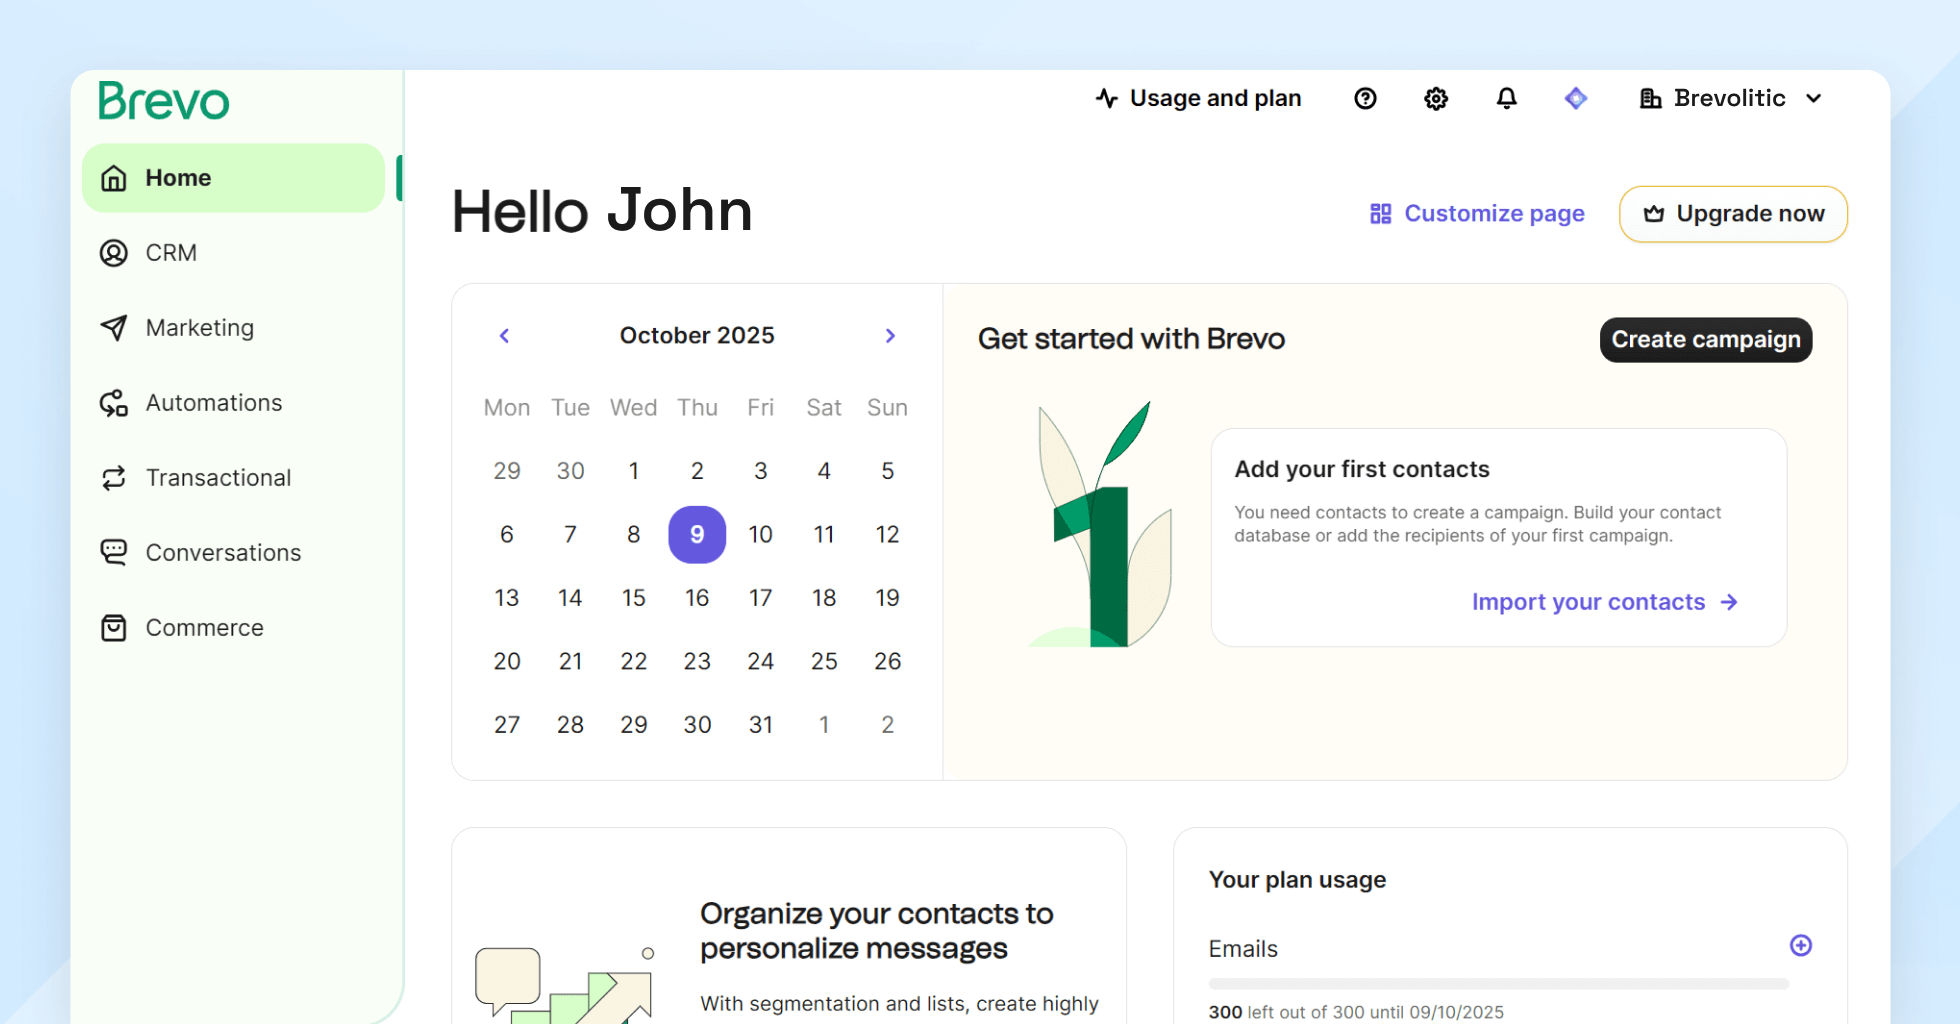Open the CRM section in sidebar
This screenshot has height=1024, width=1960.
[171, 253]
